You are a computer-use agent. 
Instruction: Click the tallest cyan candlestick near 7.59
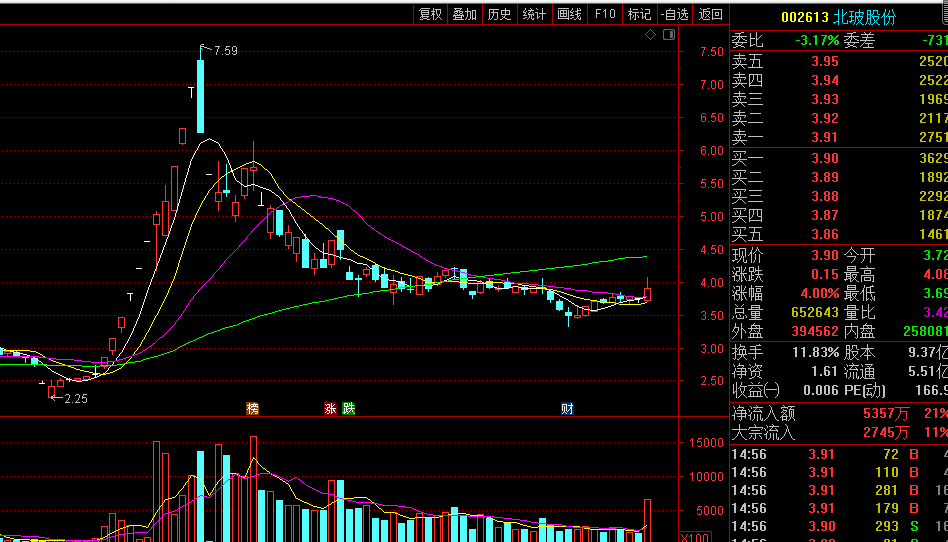click(201, 96)
